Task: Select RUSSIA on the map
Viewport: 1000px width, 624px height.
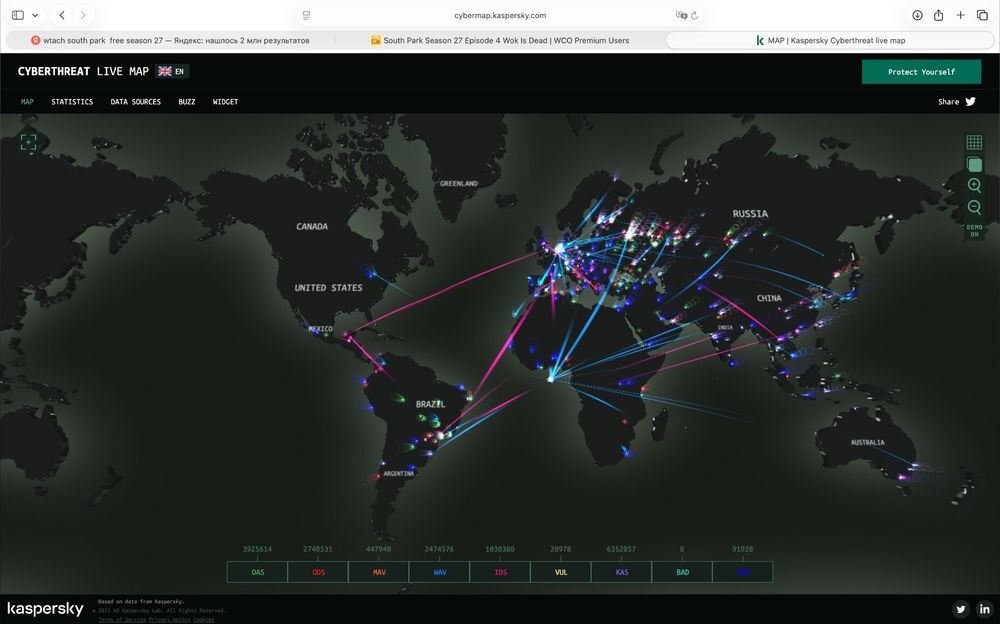Action: [750, 214]
